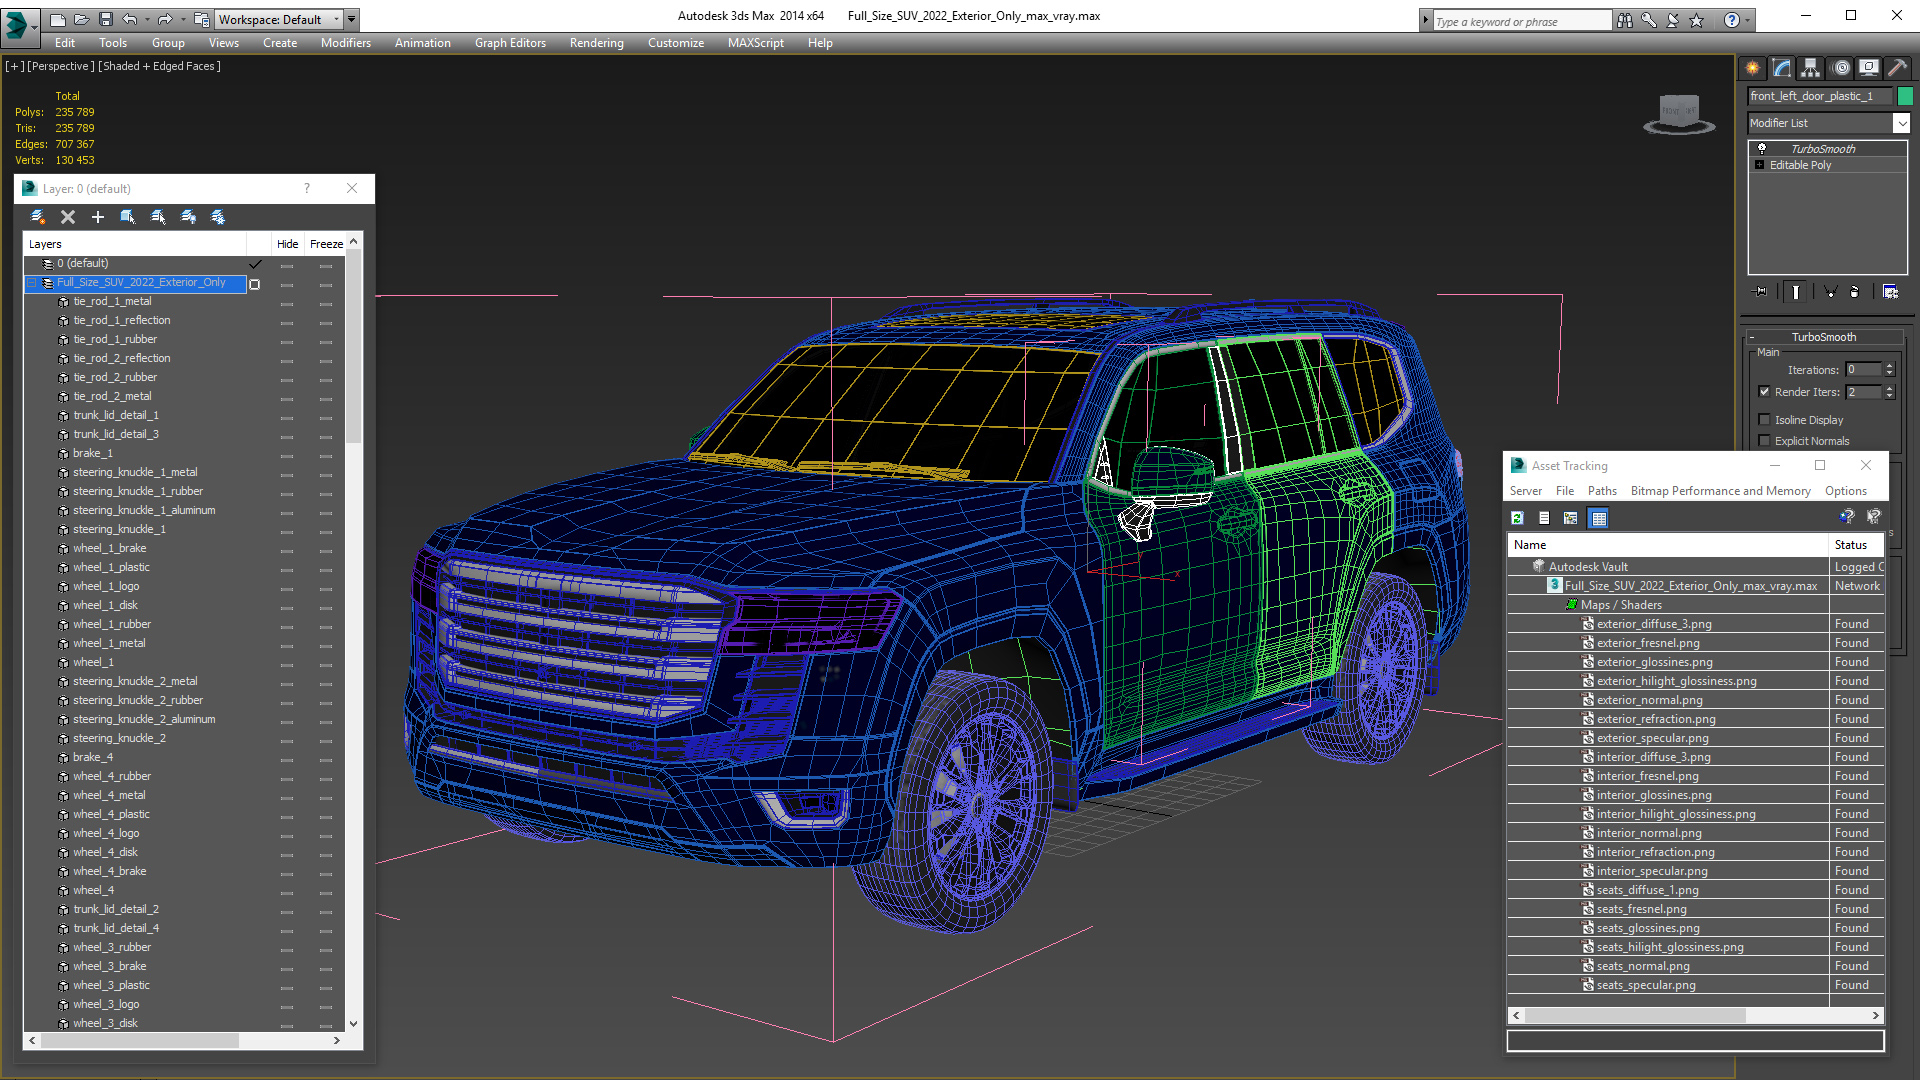Viewport: 1920px width, 1080px height.
Task: Open Paths menu in Asset Tracking
Action: (x=1602, y=491)
